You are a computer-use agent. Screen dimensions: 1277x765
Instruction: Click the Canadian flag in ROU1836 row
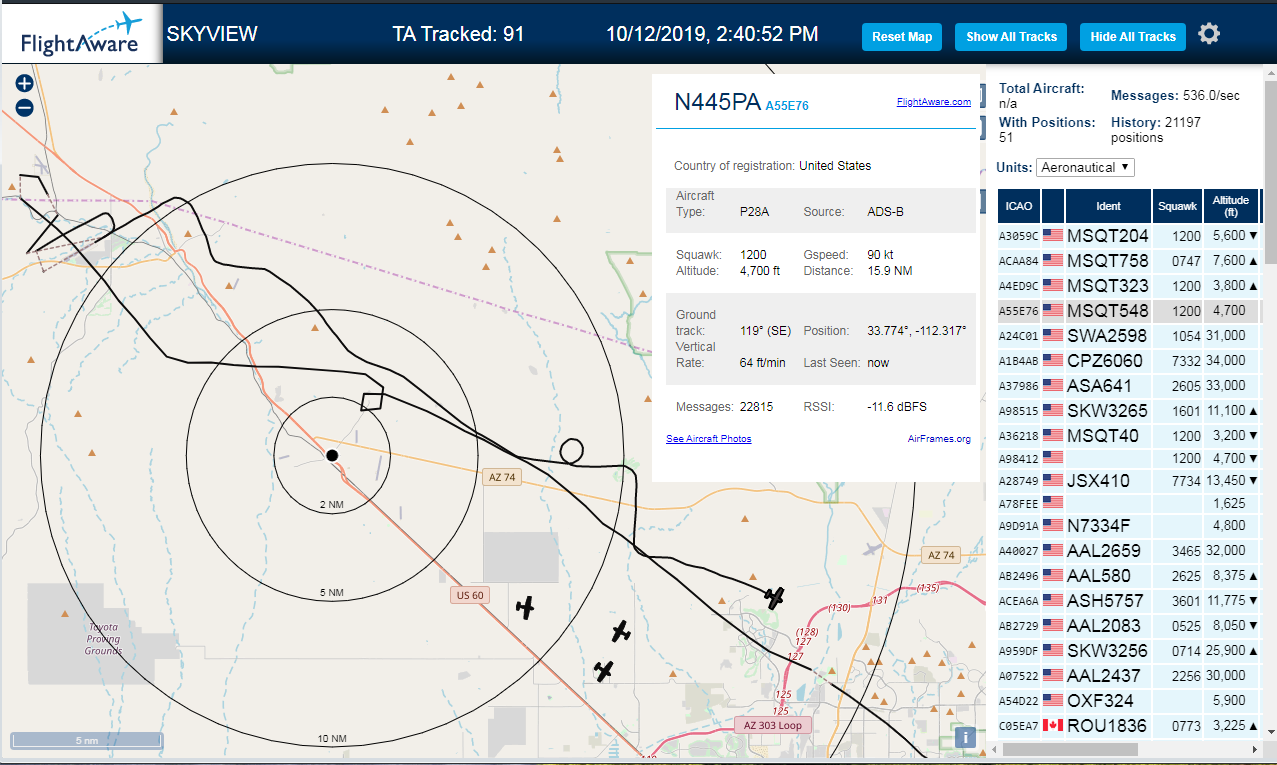click(1053, 726)
